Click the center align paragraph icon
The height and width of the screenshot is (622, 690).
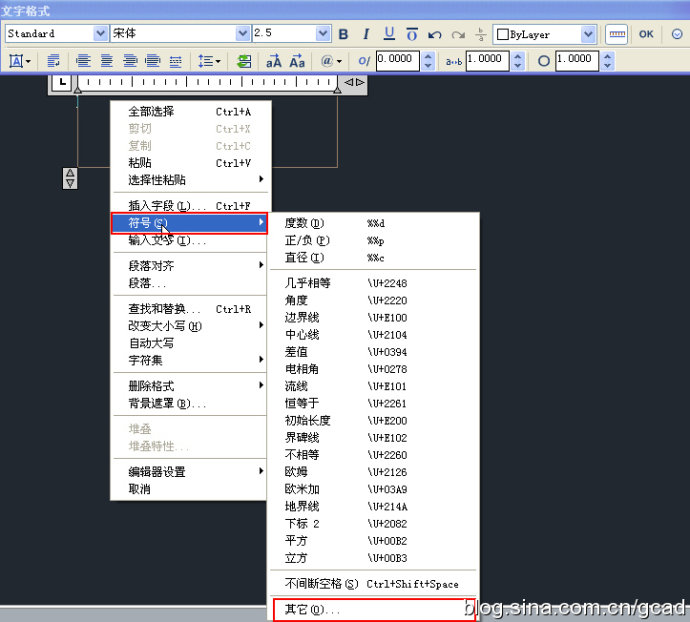tap(104, 61)
